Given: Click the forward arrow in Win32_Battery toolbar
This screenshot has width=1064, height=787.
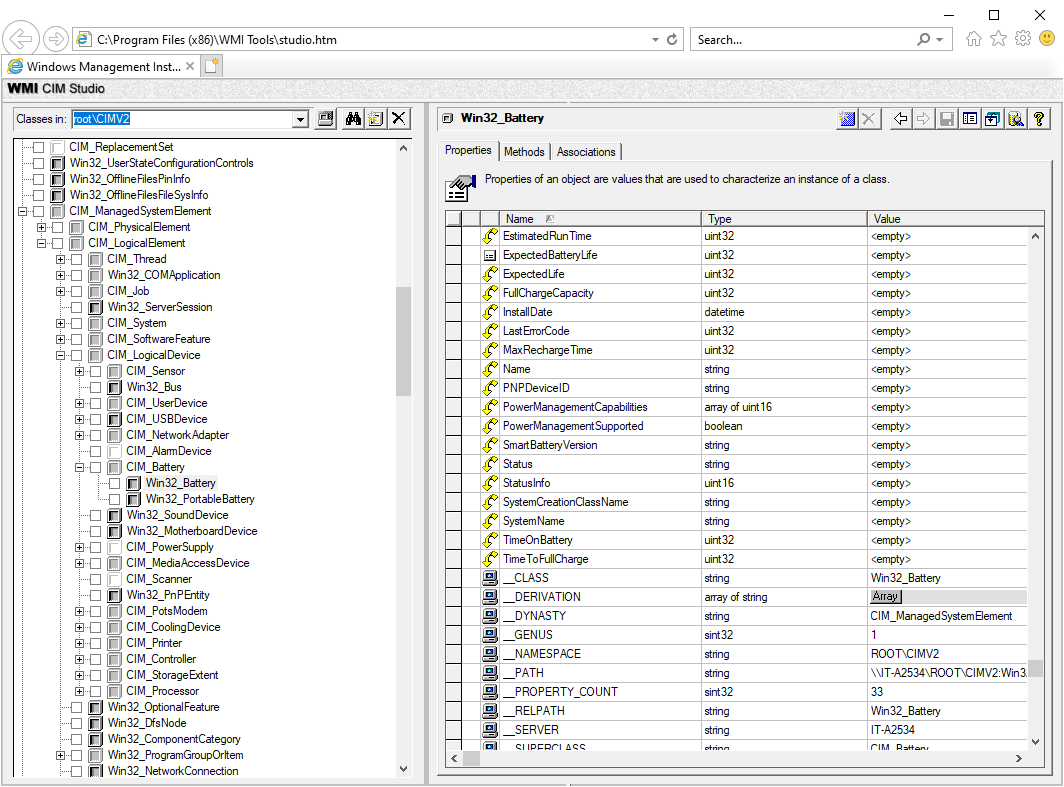Looking at the screenshot, I should [x=924, y=119].
